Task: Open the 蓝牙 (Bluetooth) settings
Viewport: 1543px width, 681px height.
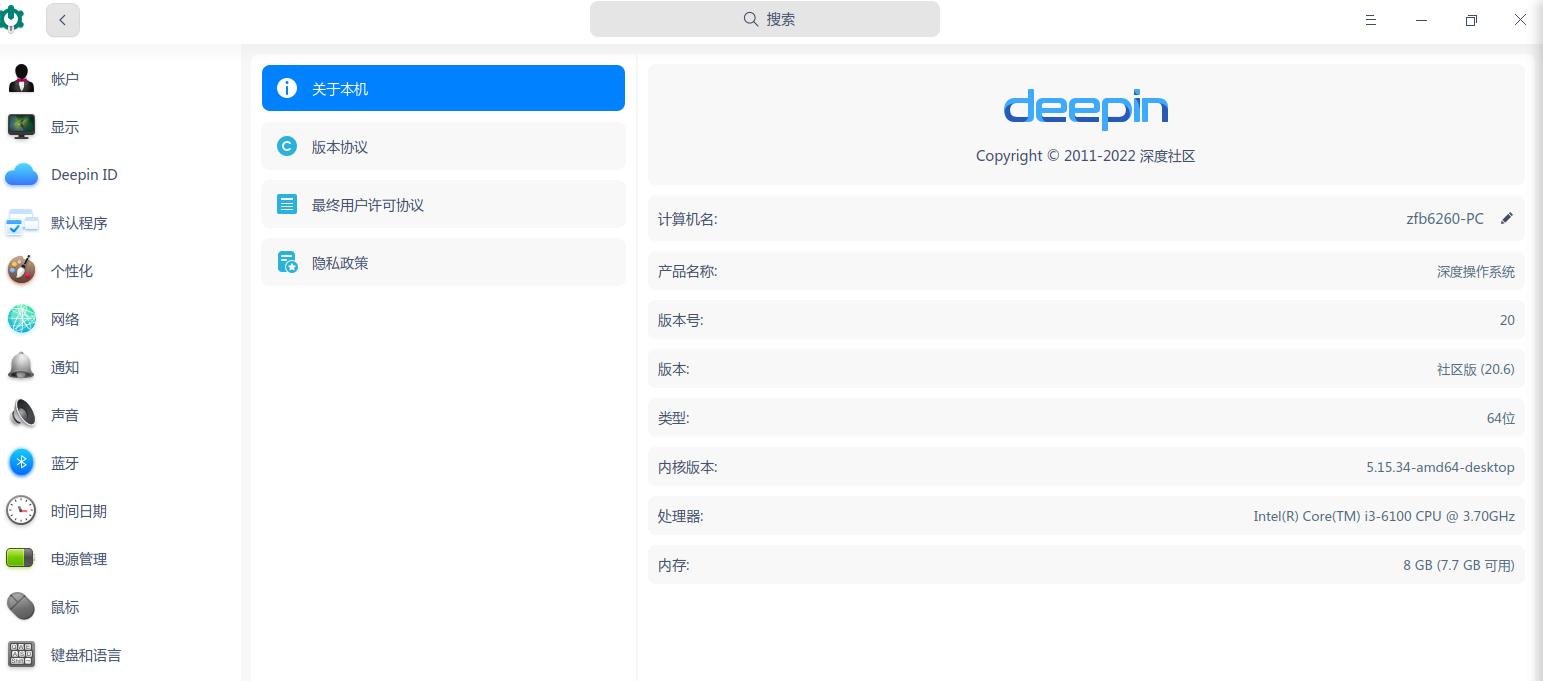Action: coord(65,463)
